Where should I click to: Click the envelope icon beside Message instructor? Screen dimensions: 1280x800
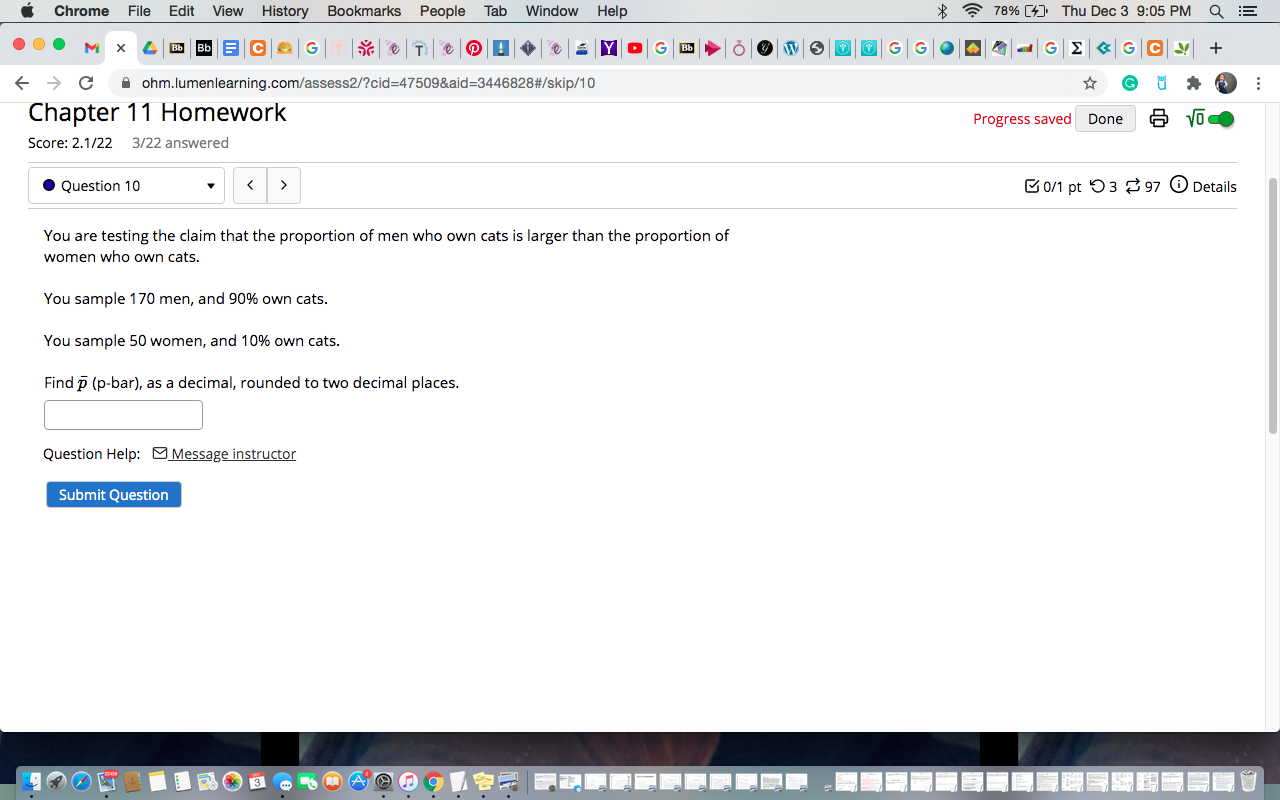point(160,453)
